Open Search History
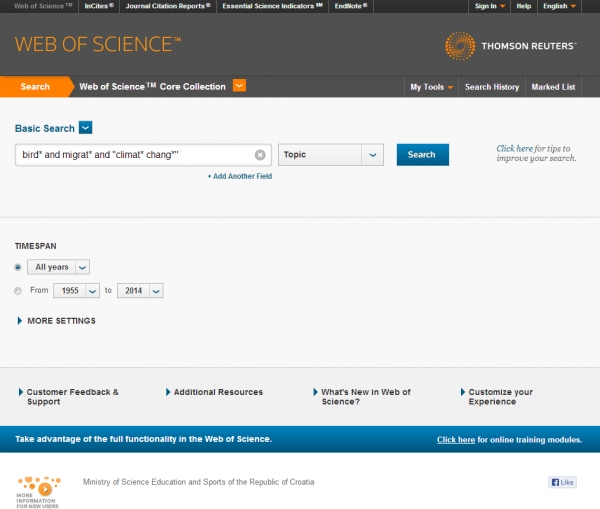Image resolution: width=600 pixels, height=509 pixels. [492, 87]
